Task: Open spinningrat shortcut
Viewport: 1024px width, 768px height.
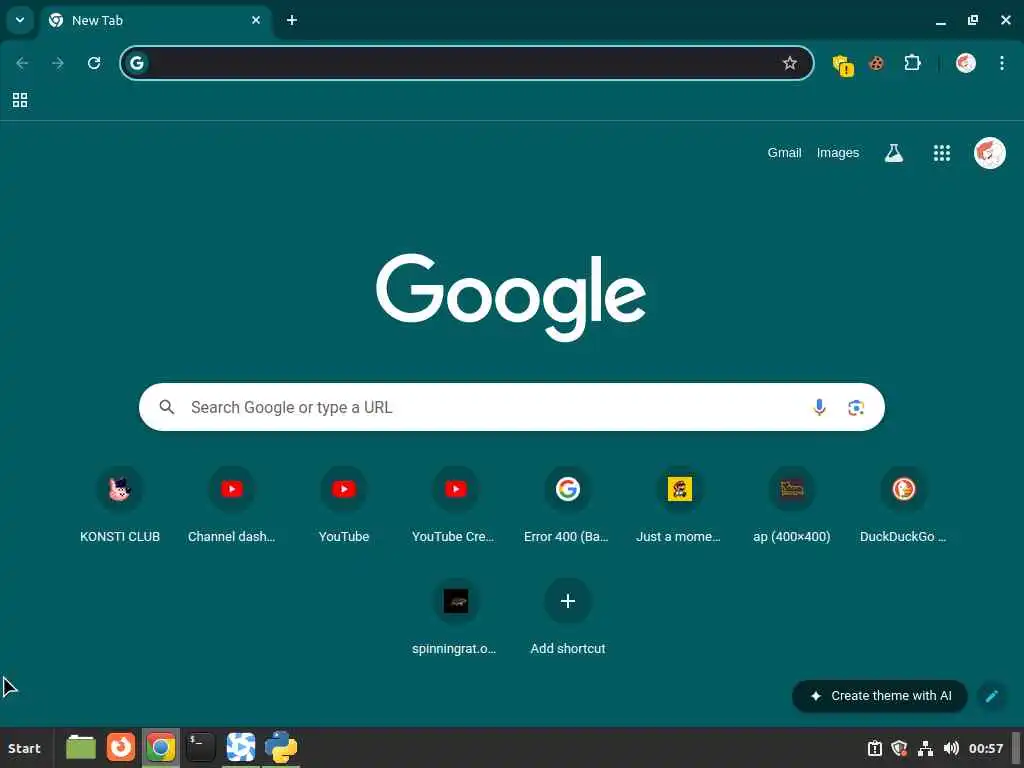Action: [456, 617]
